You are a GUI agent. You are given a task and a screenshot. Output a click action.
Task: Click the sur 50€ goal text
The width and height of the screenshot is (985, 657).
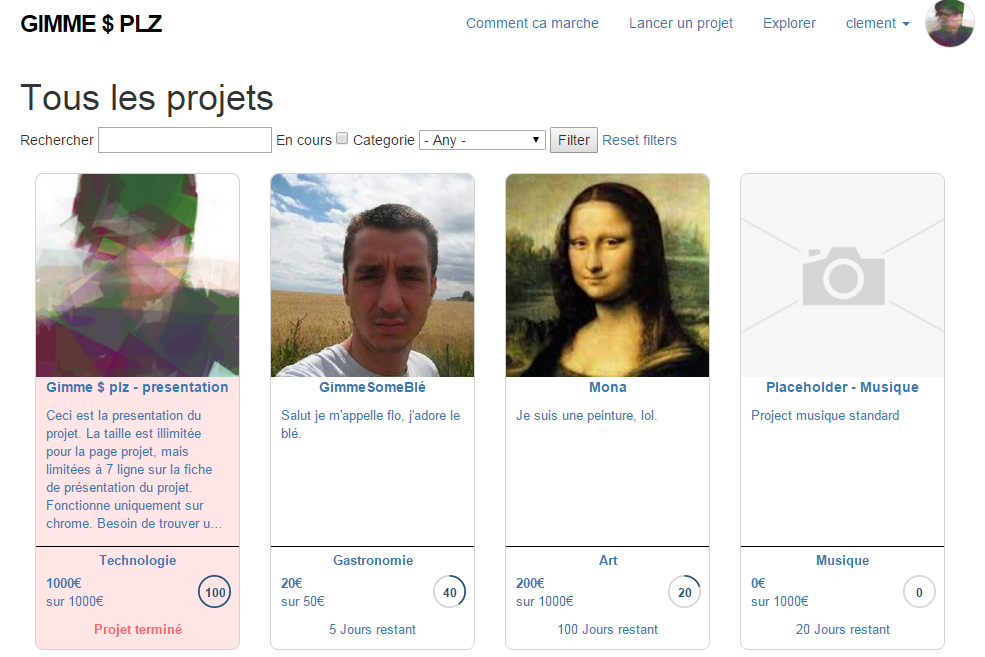(303, 601)
